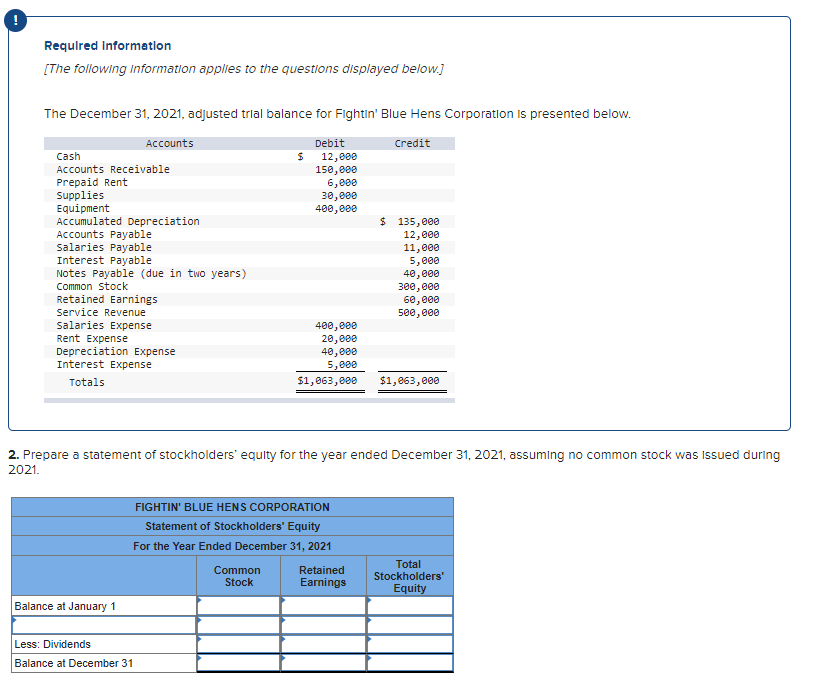Select Common Stock cell for Balance at December 31
Image resolution: width=814 pixels, height=683 pixels.
click(x=238, y=663)
